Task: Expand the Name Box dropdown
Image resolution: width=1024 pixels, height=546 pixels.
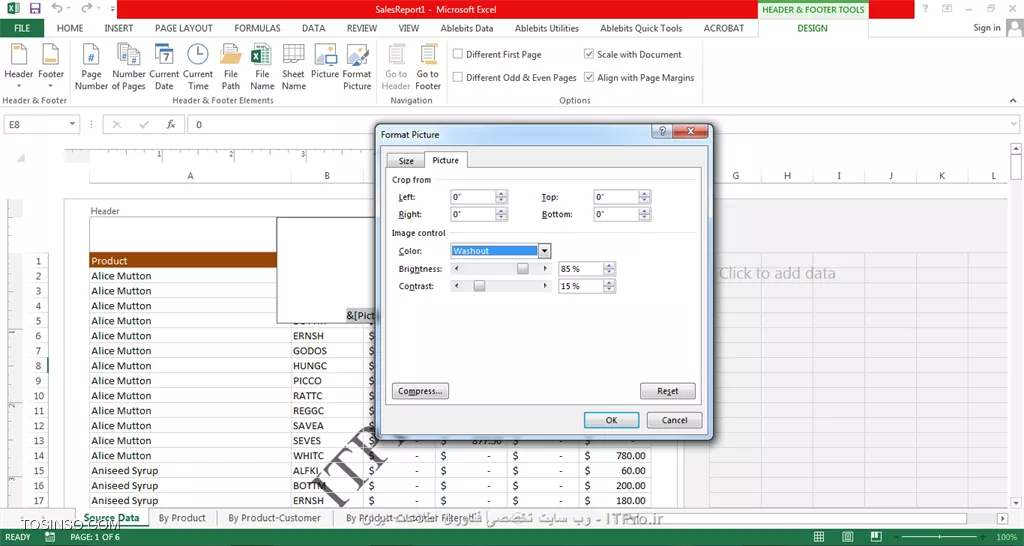Action: pyautogui.click(x=72, y=124)
